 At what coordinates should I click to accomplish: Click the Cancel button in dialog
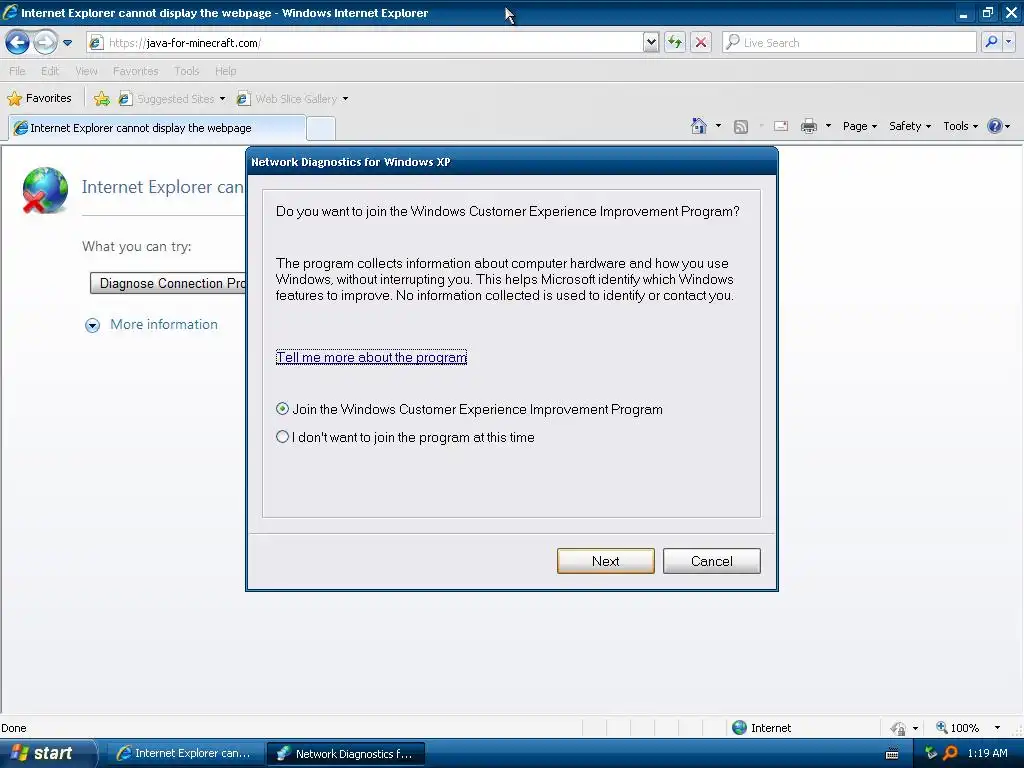coord(711,561)
